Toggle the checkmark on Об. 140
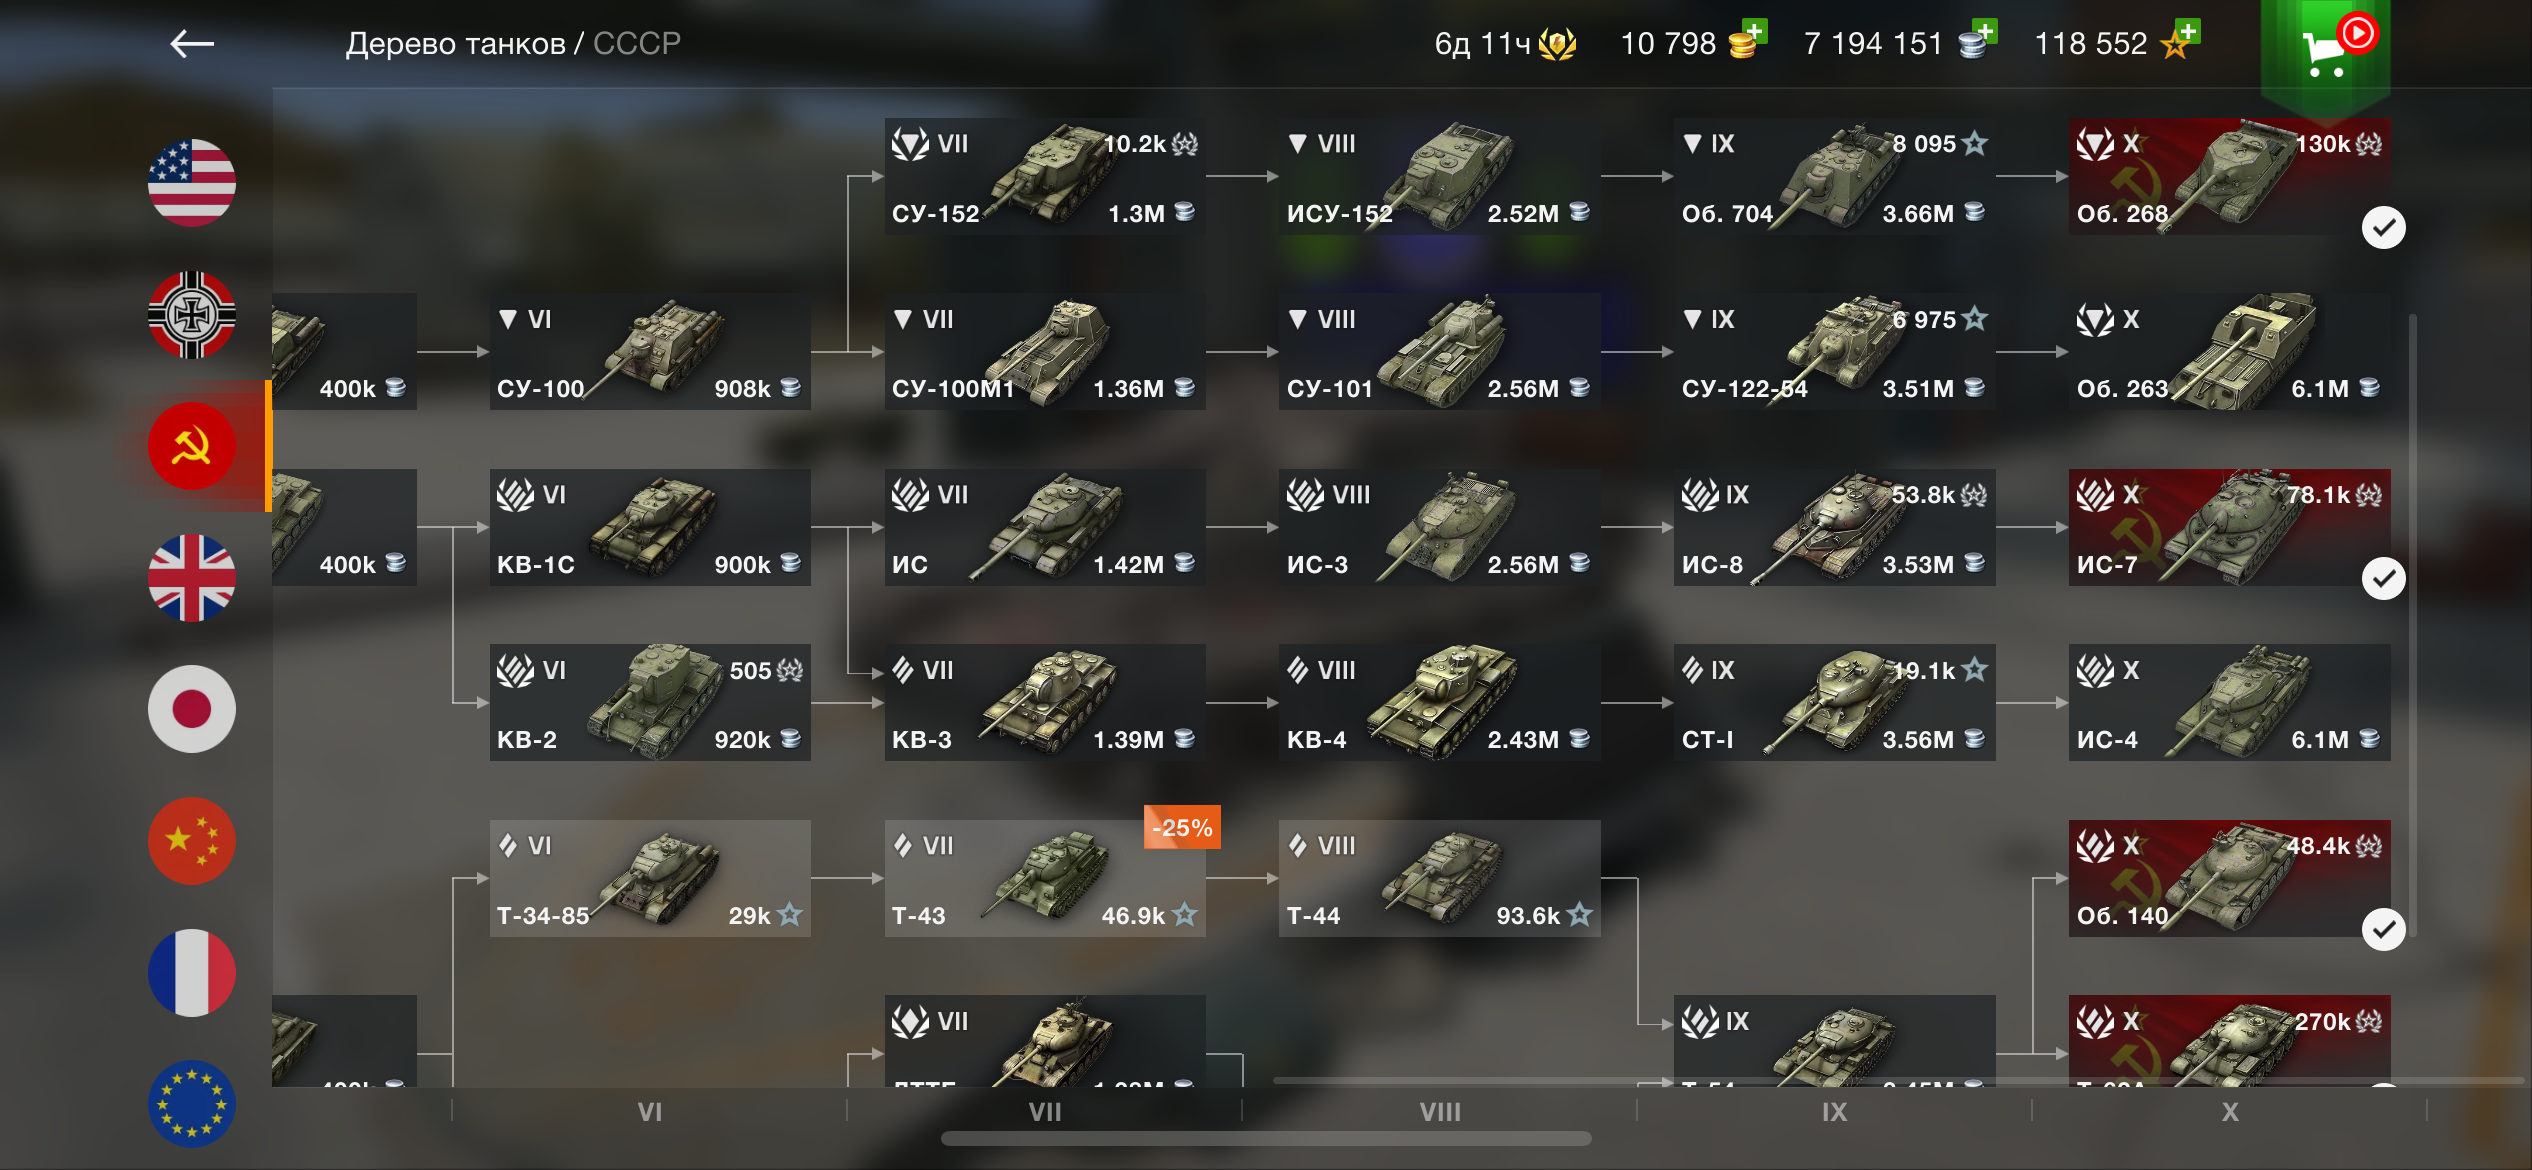This screenshot has width=2532, height=1170. tap(2384, 930)
